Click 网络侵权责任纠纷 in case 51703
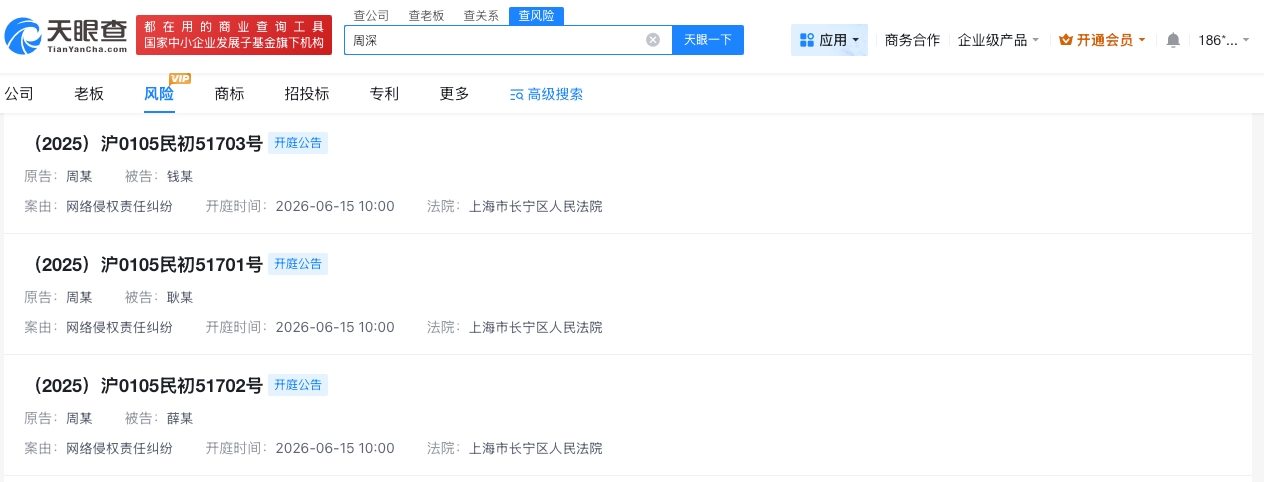Image resolution: width=1264 pixels, height=482 pixels. coord(119,207)
